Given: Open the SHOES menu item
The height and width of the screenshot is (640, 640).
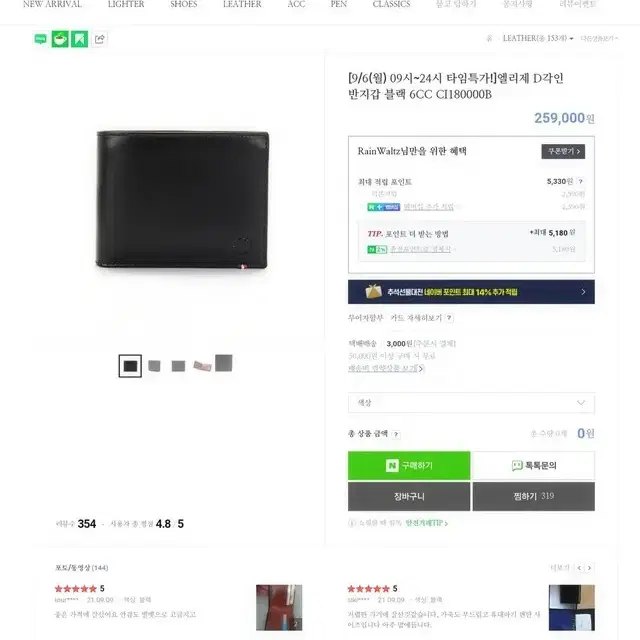Looking at the screenshot, I should tap(184, 4).
